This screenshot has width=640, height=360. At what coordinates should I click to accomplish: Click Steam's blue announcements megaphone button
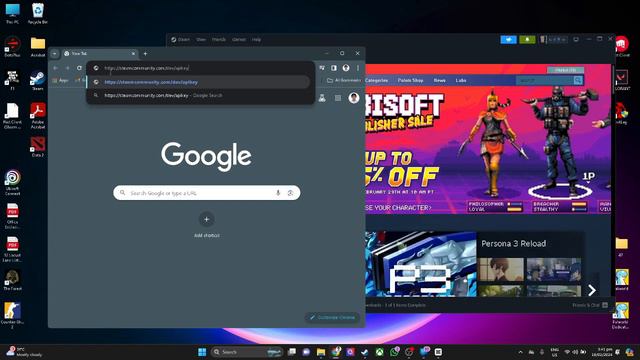point(509,40)
